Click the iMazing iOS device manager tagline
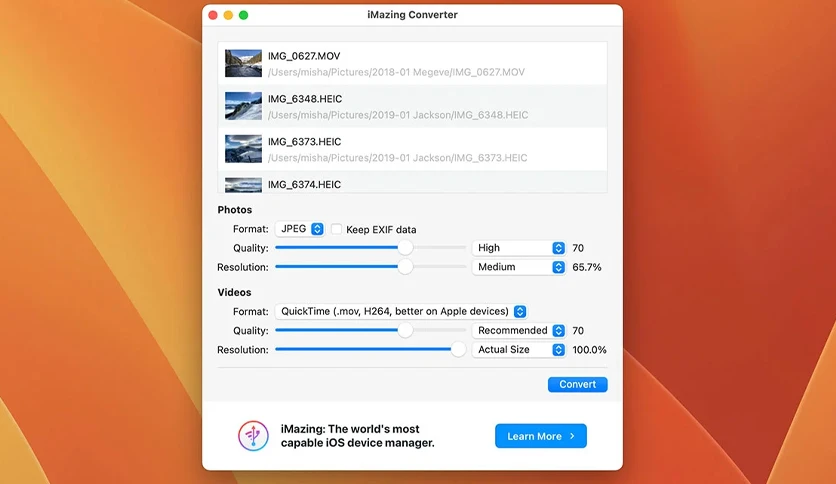Viewport: 836px width, 484px height. coord(357,436)
